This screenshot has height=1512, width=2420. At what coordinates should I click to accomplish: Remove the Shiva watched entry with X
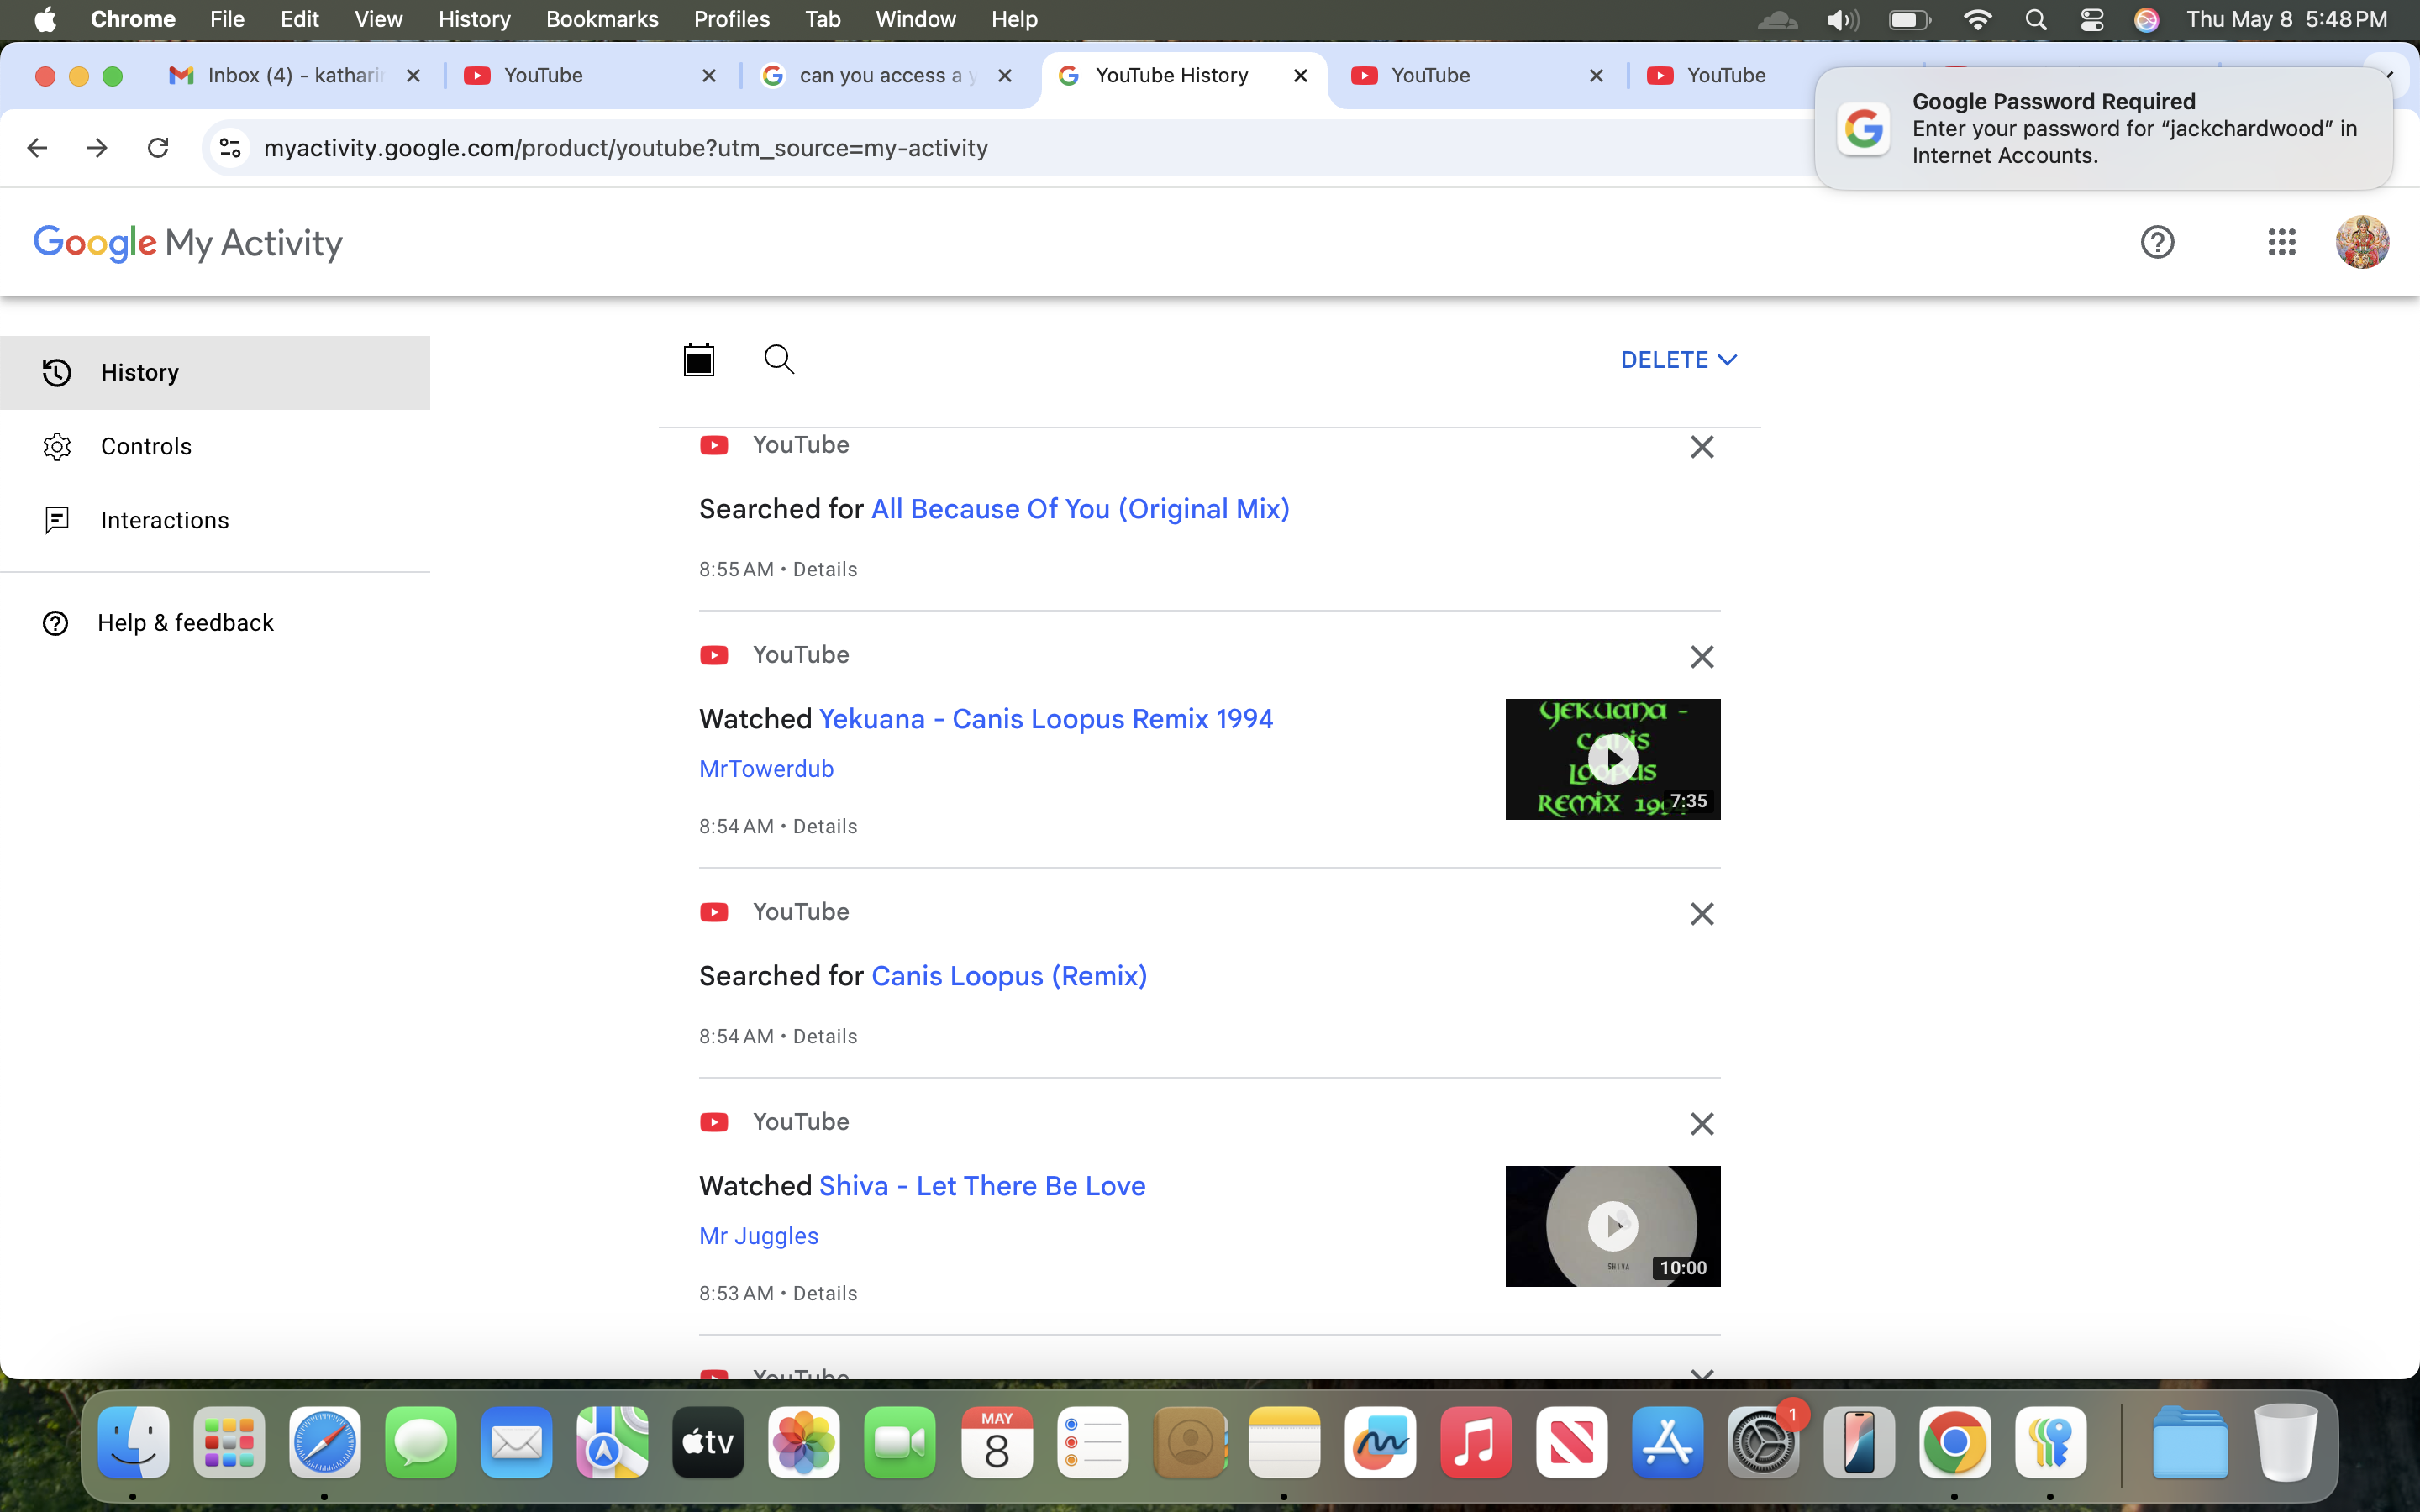click(x=1701, y=1124)
